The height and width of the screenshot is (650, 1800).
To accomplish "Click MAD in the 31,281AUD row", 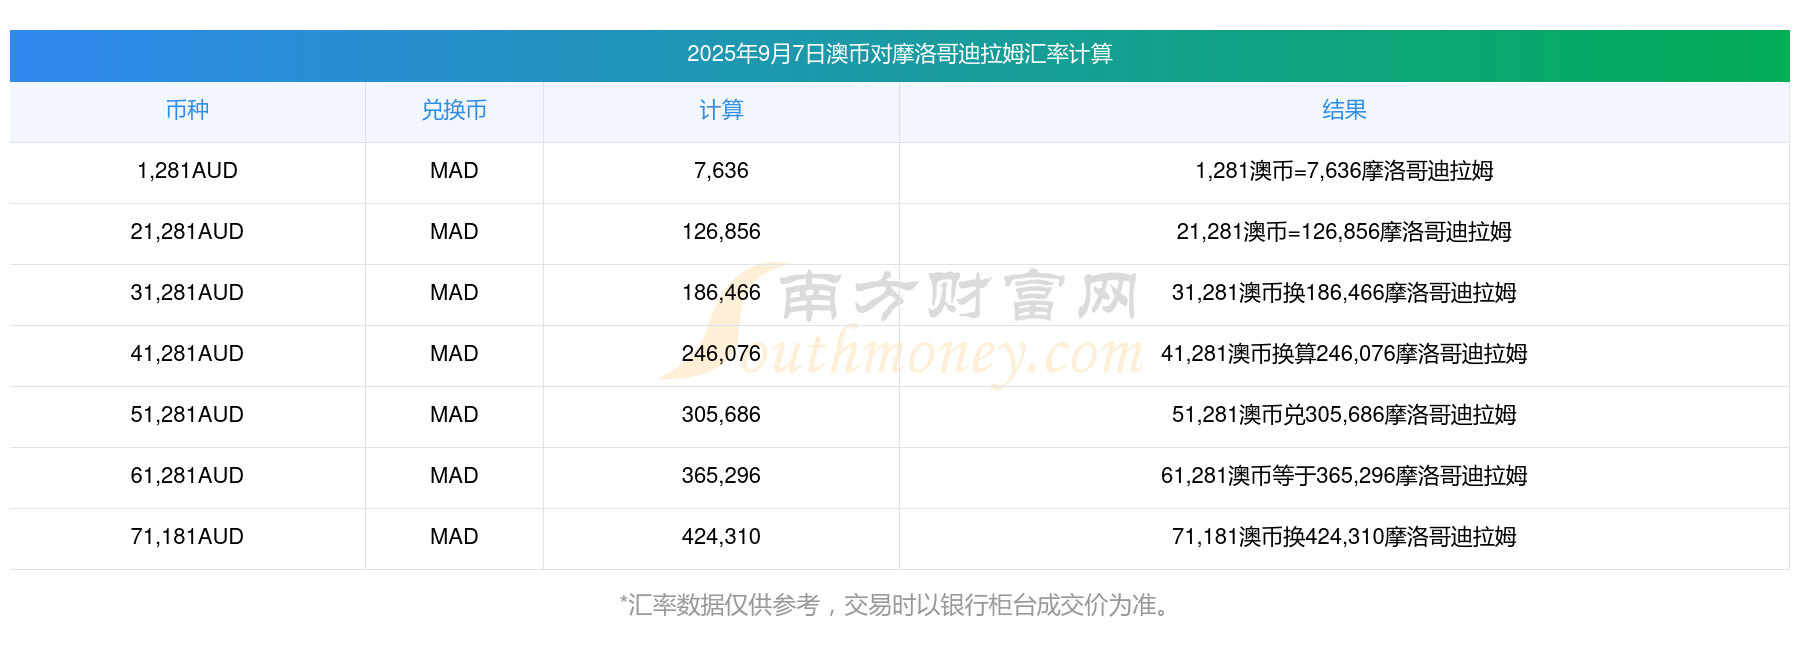I will click(x=454, y=293).
